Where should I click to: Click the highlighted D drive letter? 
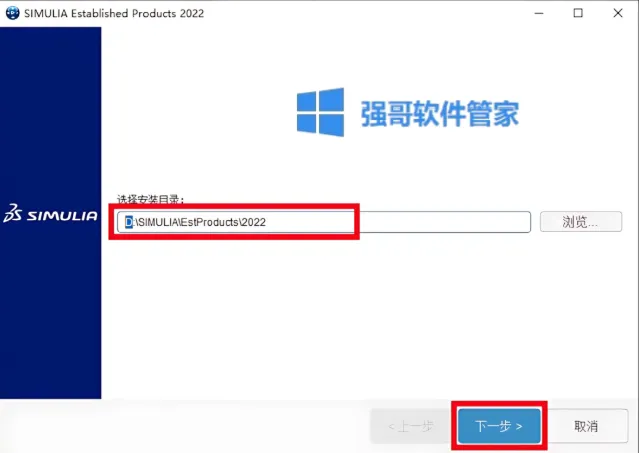(129, 222)
